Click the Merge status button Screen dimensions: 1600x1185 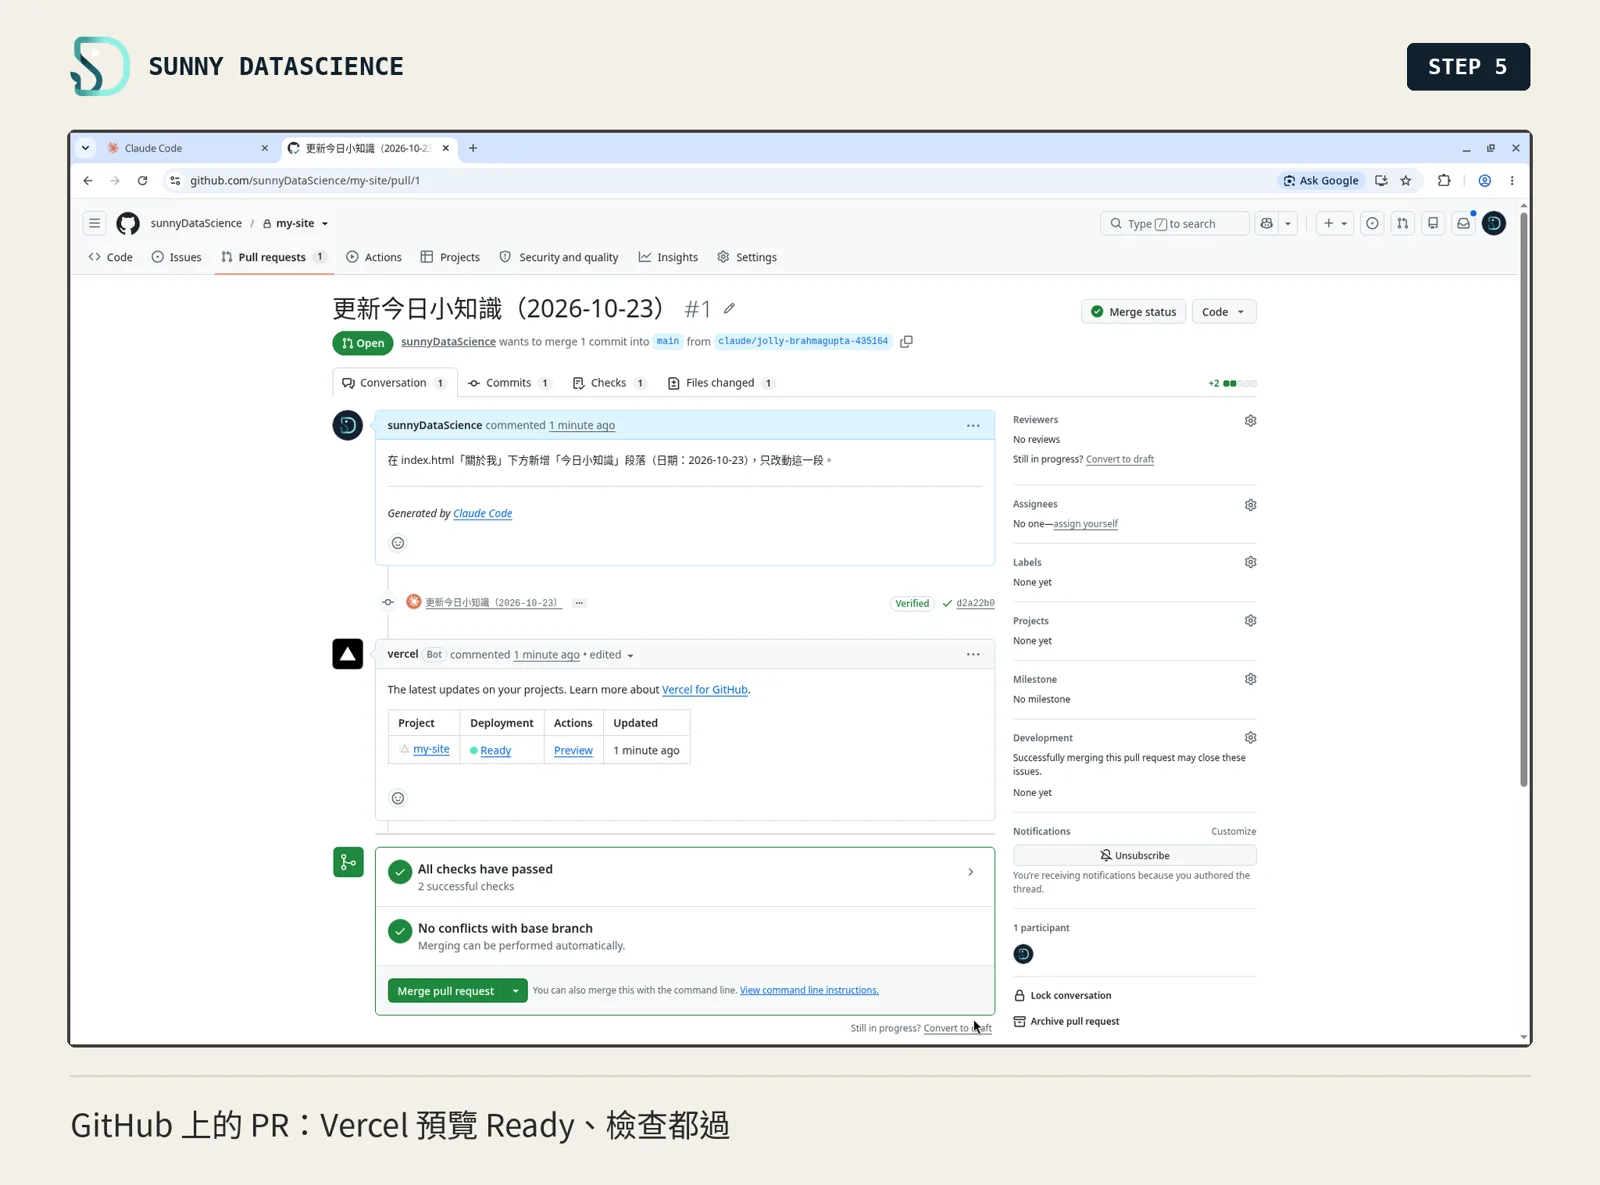1133,312
